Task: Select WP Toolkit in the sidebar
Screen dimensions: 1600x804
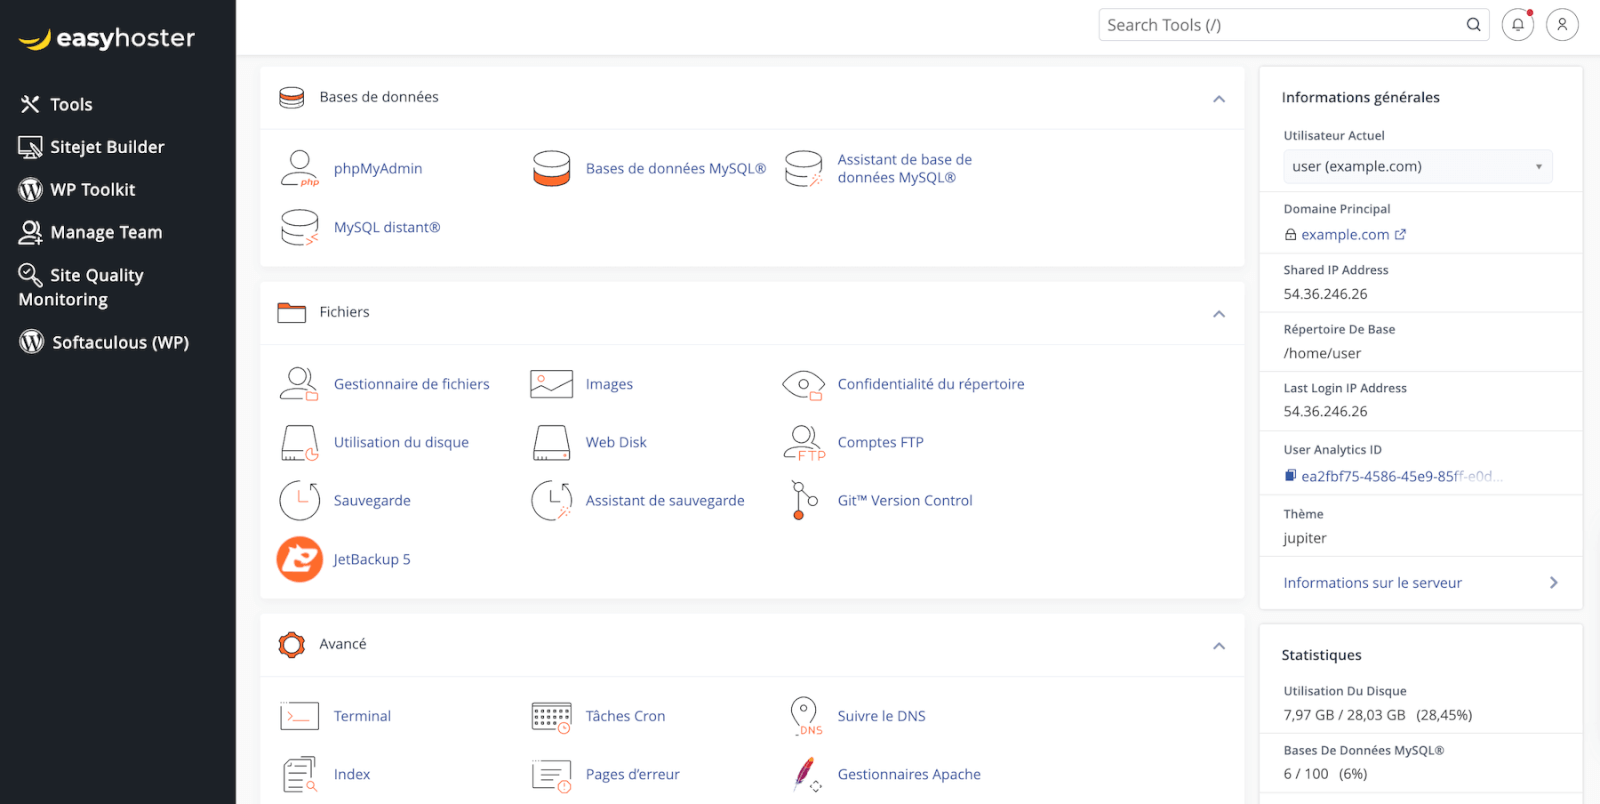Action: 77,190
